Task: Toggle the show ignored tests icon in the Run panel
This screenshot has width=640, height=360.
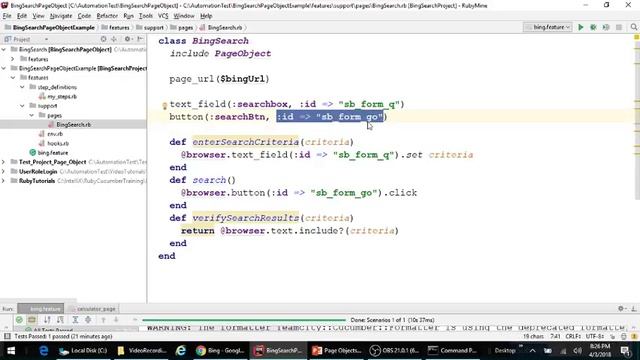Action: (x=32, y=320)
